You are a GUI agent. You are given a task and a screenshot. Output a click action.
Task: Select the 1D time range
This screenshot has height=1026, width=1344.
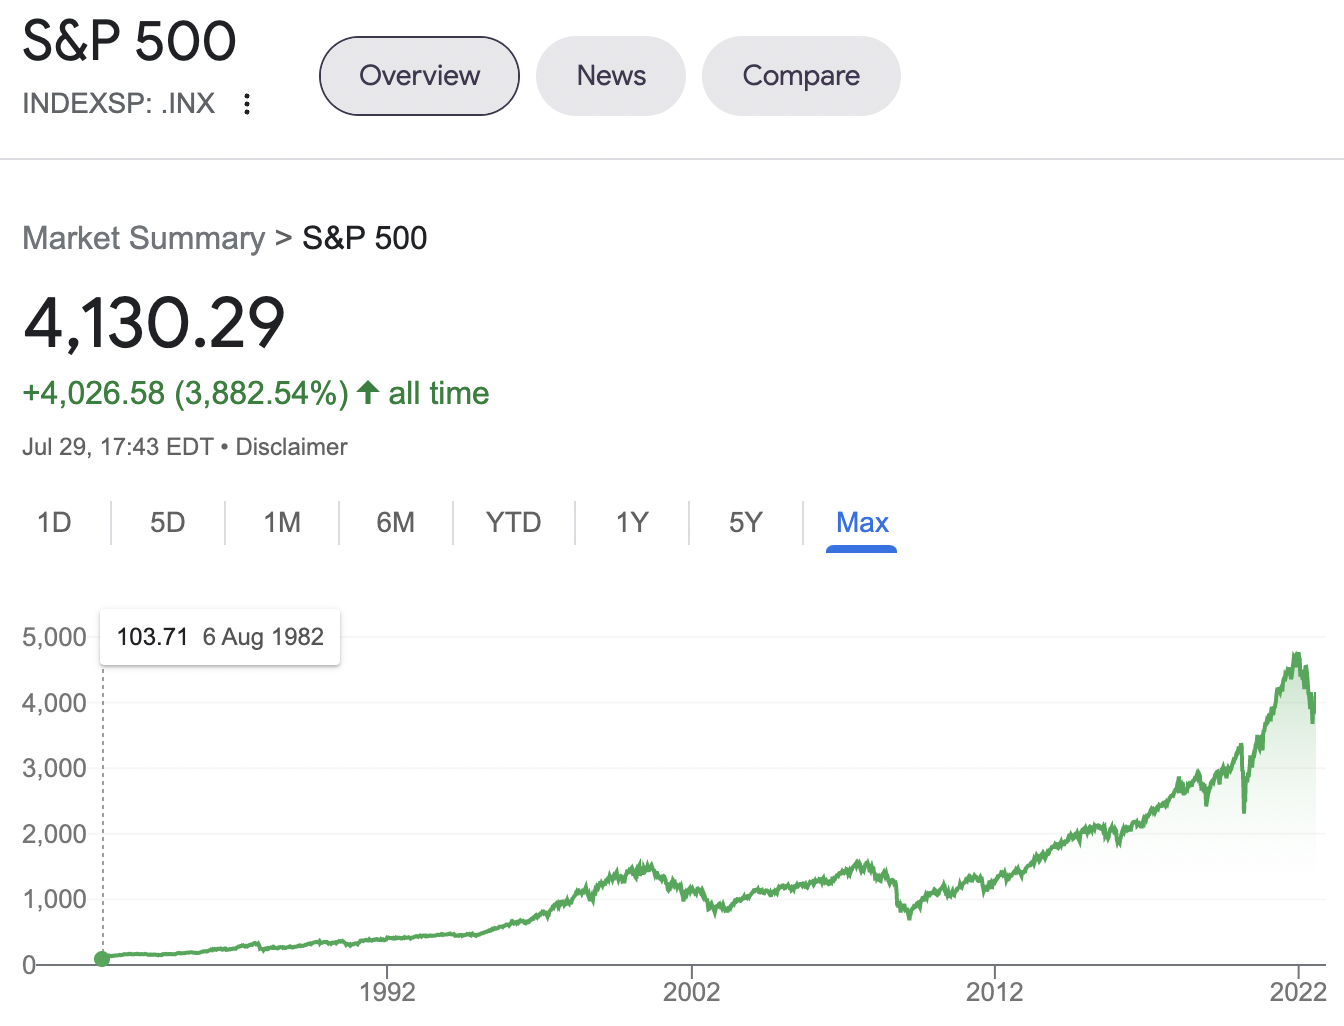click(54, 522)
